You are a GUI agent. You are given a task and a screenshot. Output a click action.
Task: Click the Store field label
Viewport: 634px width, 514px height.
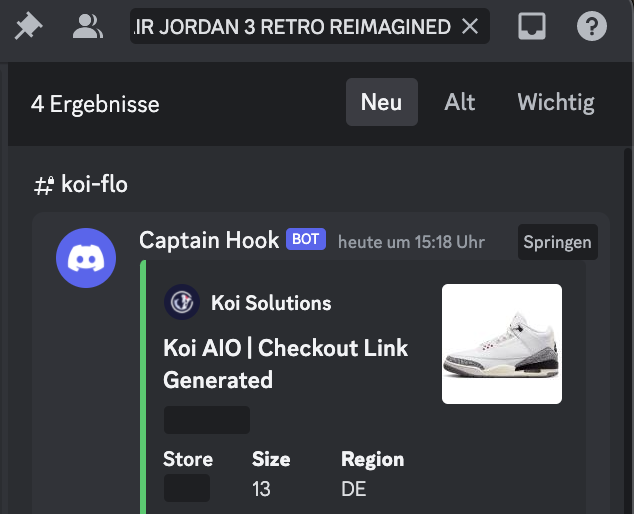point(188,459)
